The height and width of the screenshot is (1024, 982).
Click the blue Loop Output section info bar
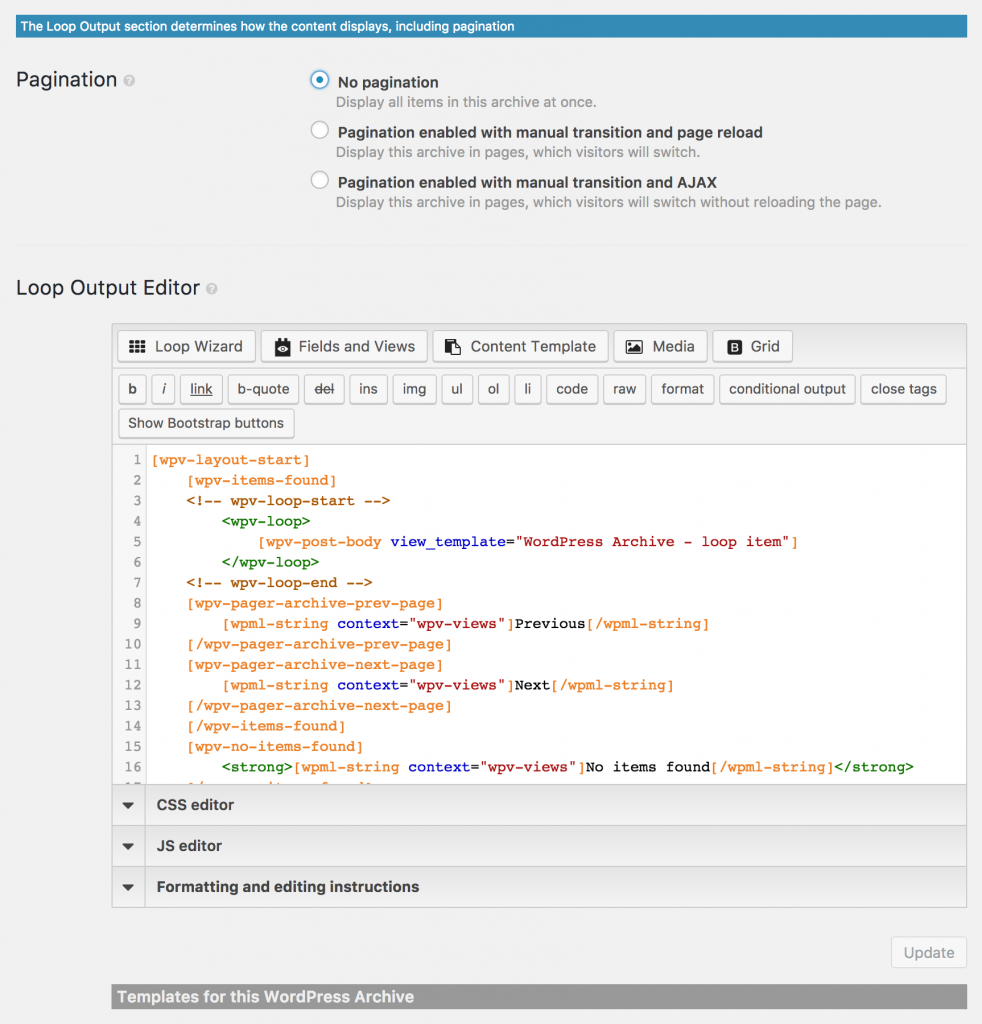[491, 26]
